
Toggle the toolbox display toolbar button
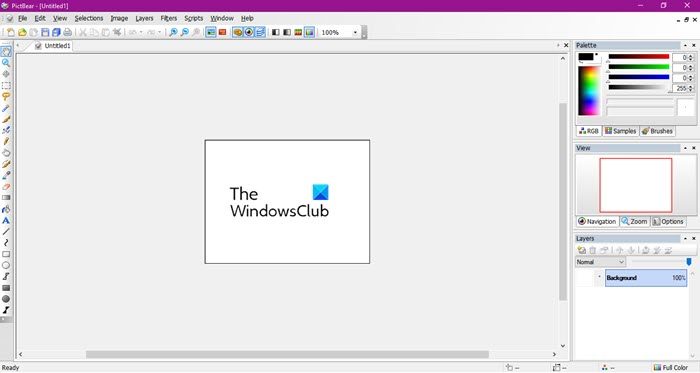point(211,32)
